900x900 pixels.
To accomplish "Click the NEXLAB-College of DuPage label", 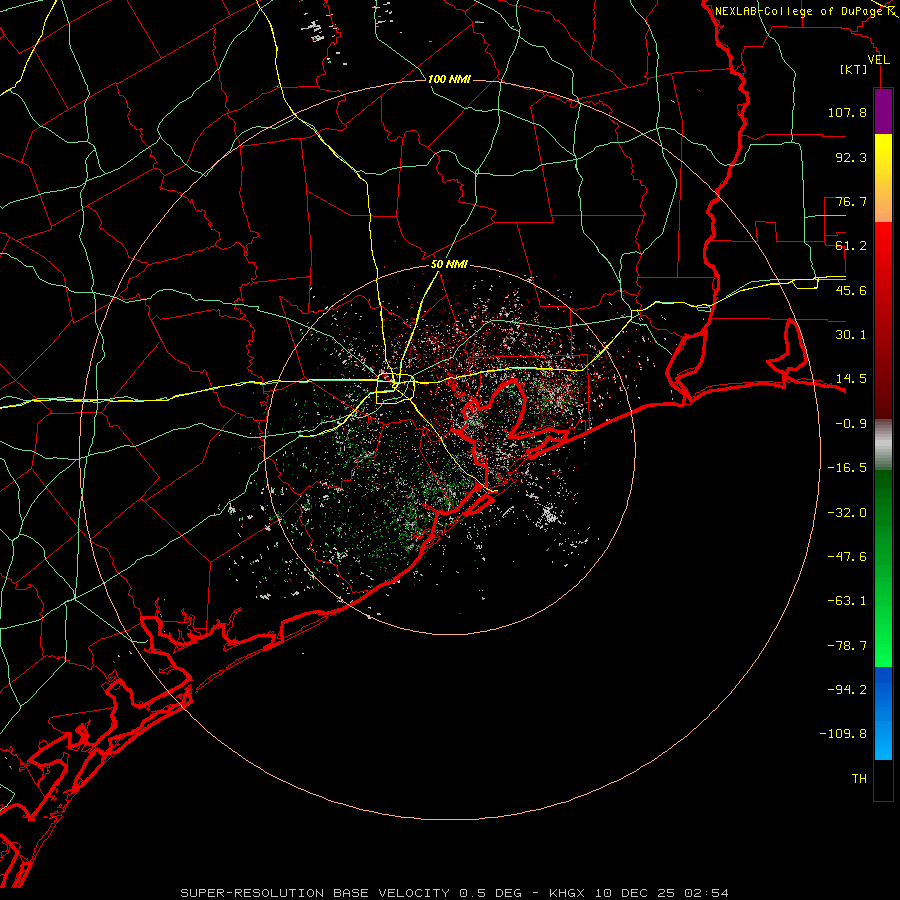I will tap(799, 11).
